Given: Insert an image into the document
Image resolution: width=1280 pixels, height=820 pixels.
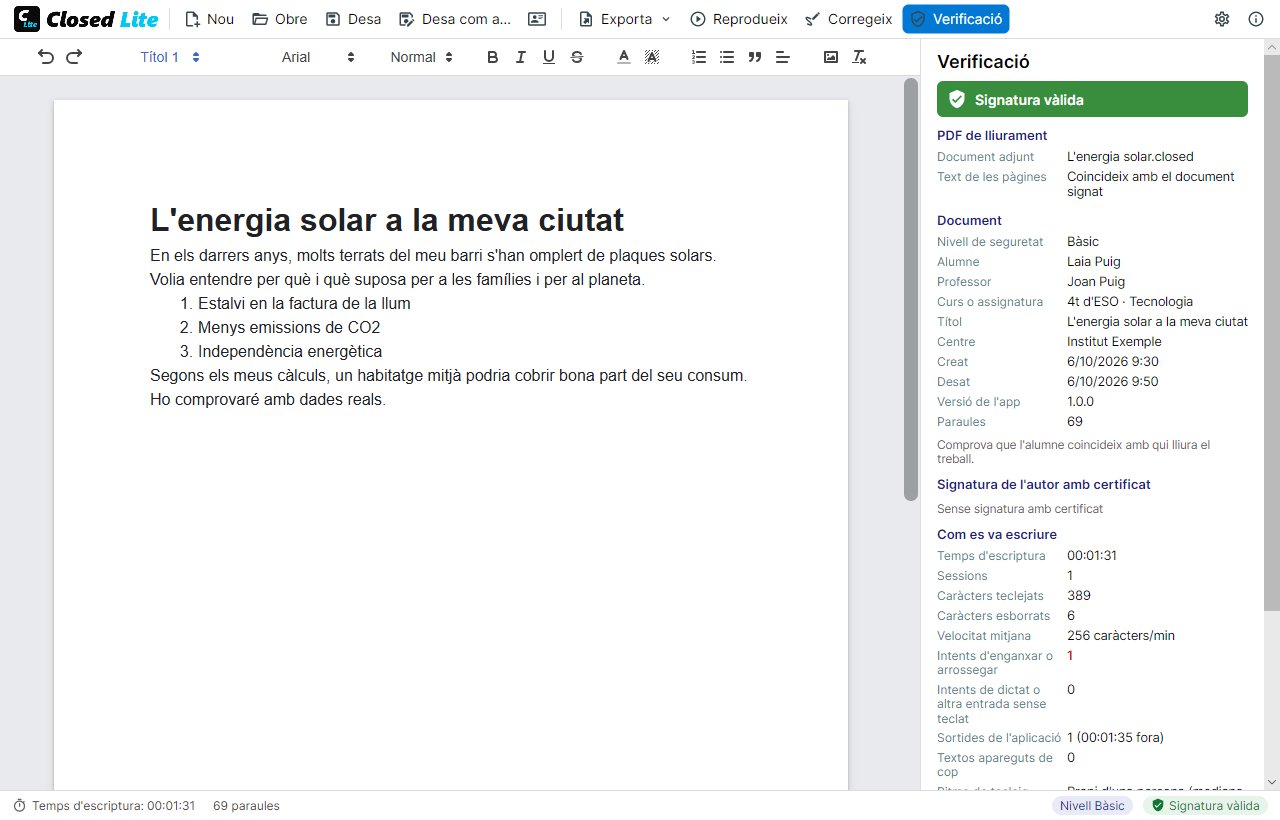Looking at the screenshot, I should 831,57.
